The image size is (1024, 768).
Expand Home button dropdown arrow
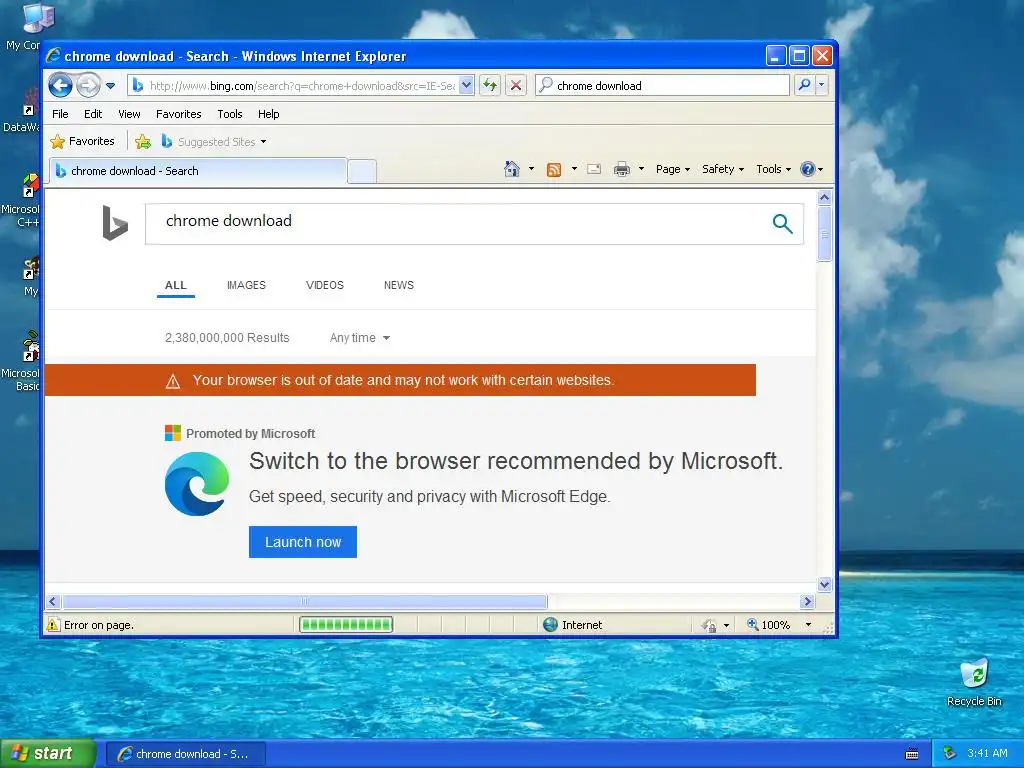pyautogui.click(x=531, y=169)
